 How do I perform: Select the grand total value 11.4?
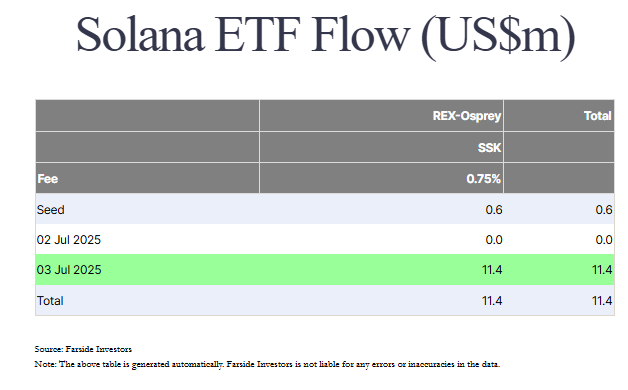602,301
